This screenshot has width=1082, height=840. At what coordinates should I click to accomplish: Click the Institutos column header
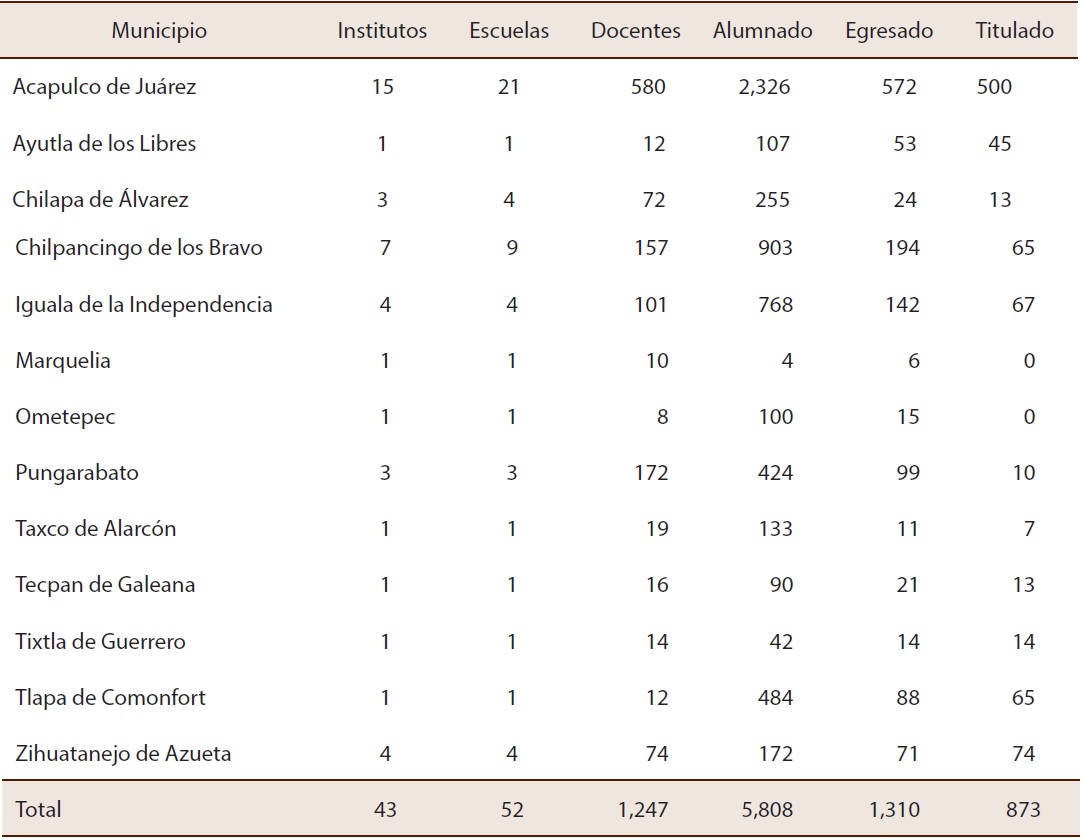click(383, 31)
